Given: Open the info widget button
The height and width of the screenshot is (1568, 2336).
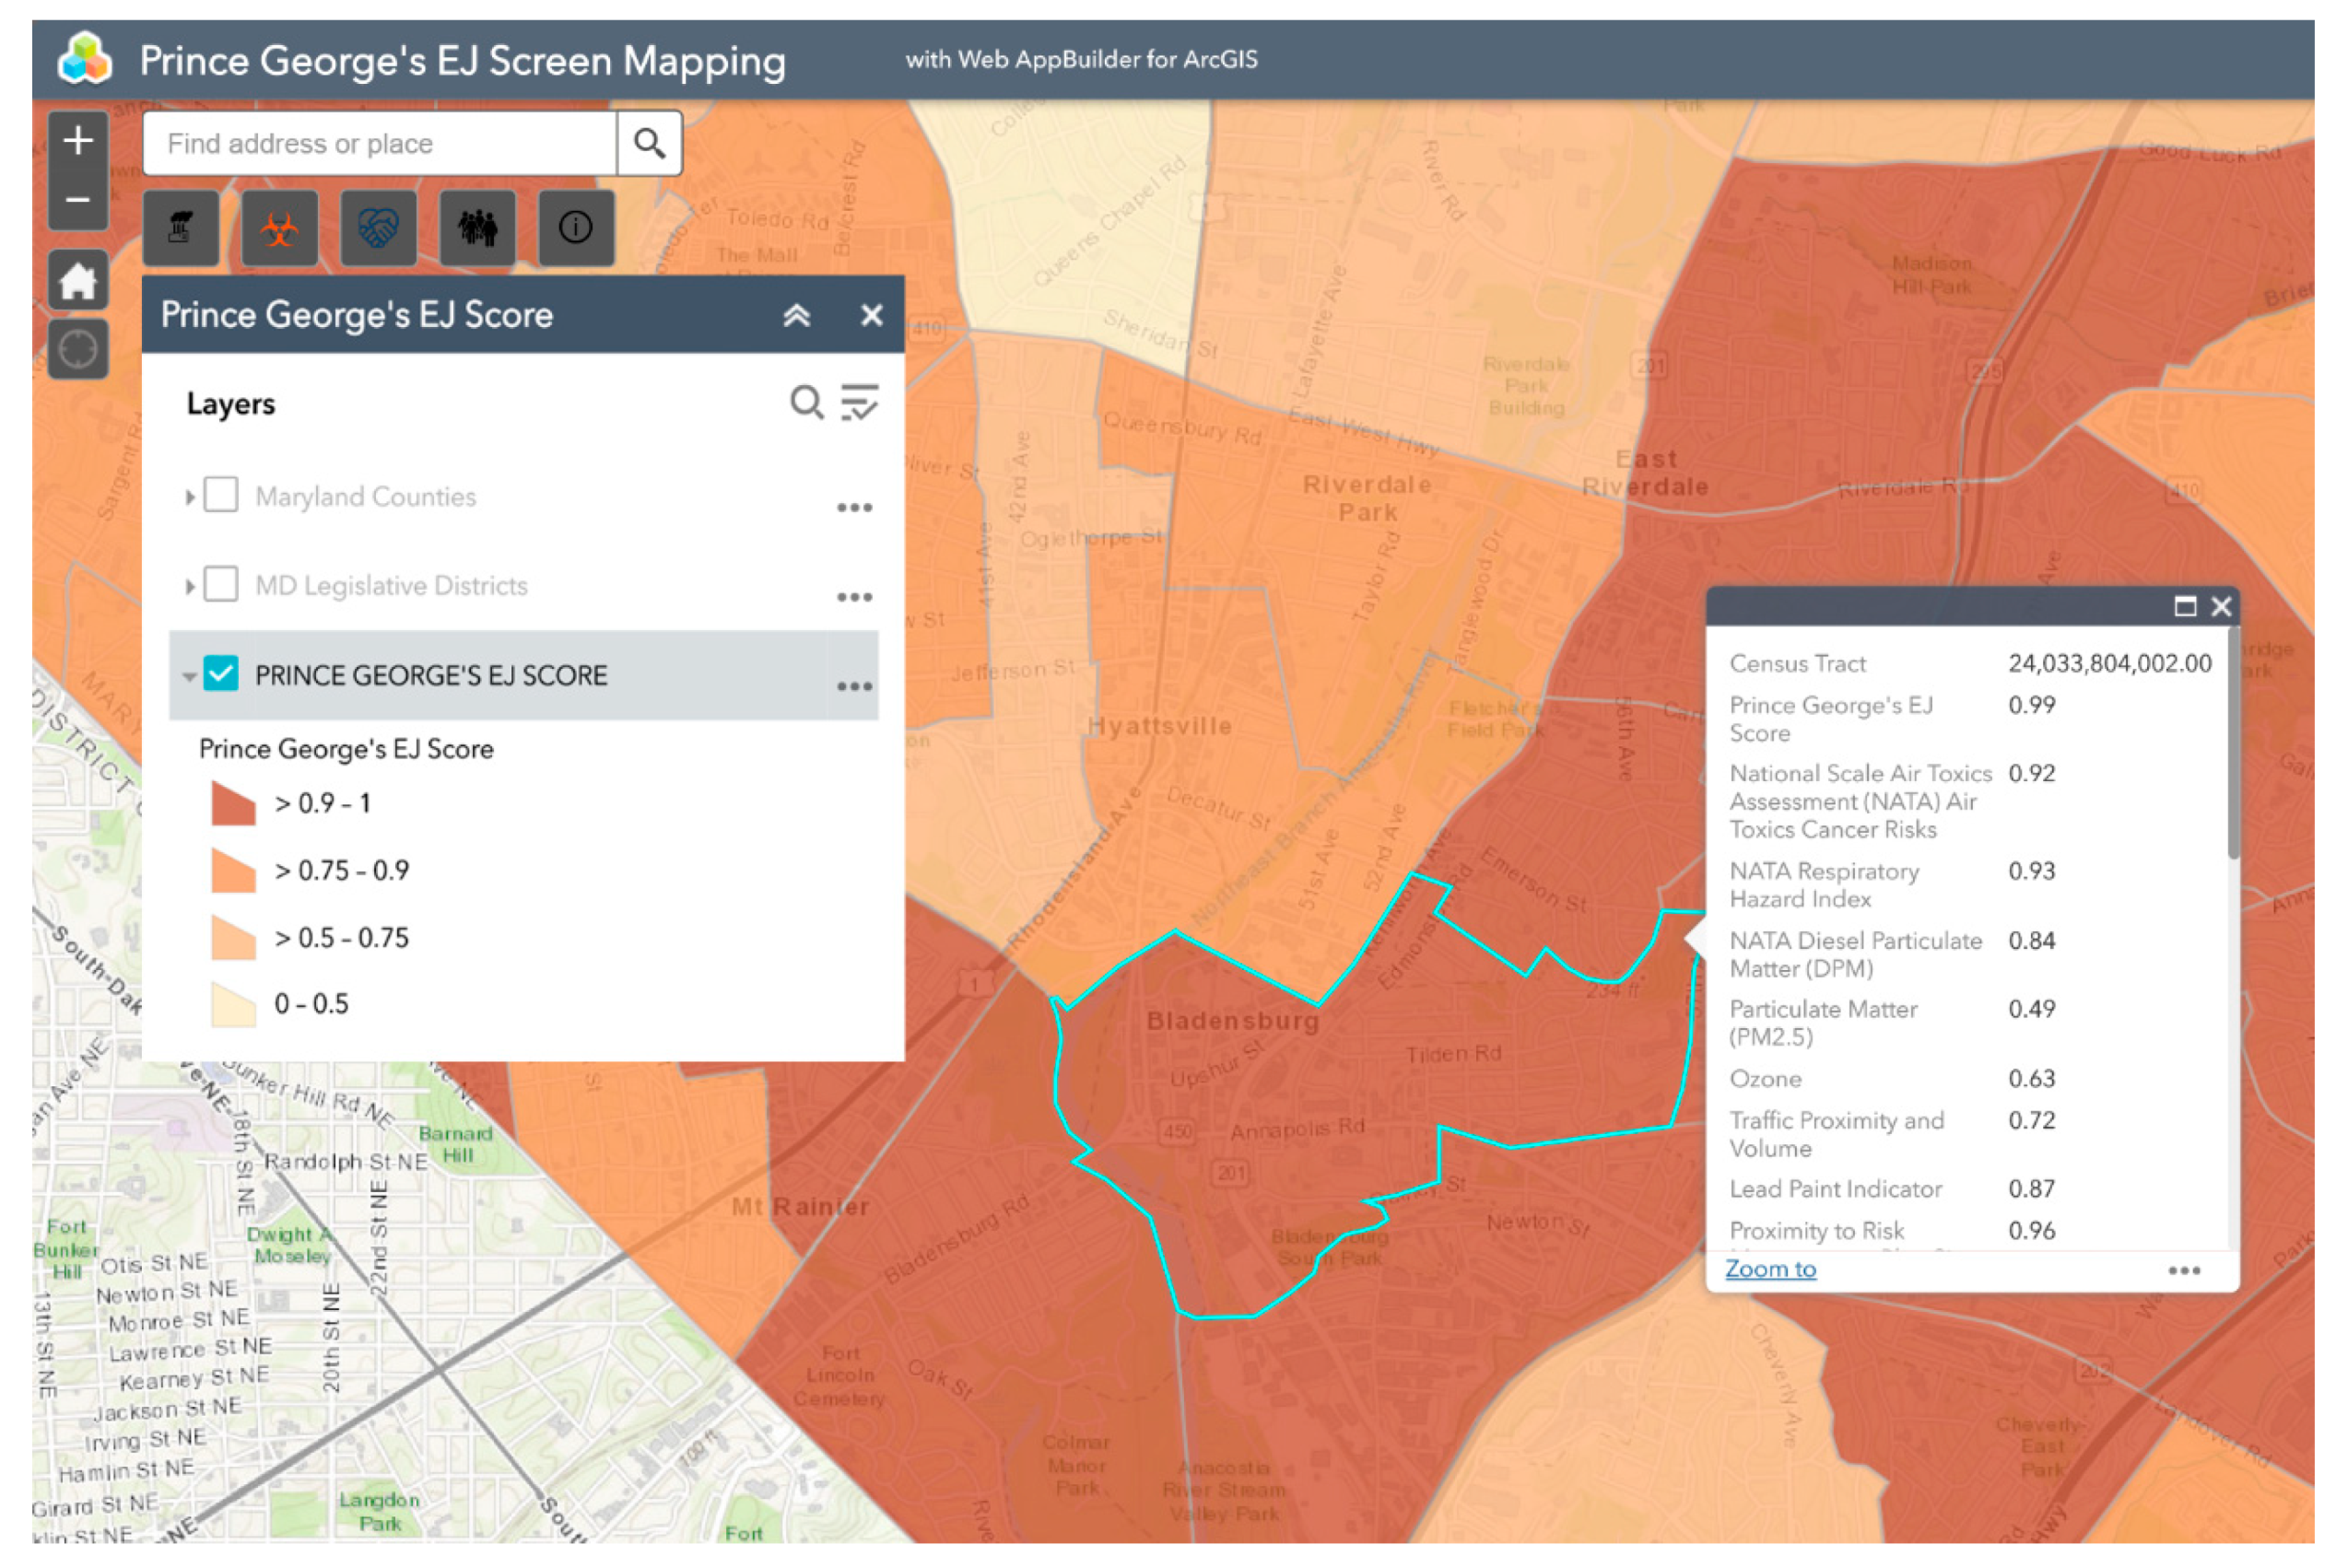Looking at the screenshot, I should point(575,228).
